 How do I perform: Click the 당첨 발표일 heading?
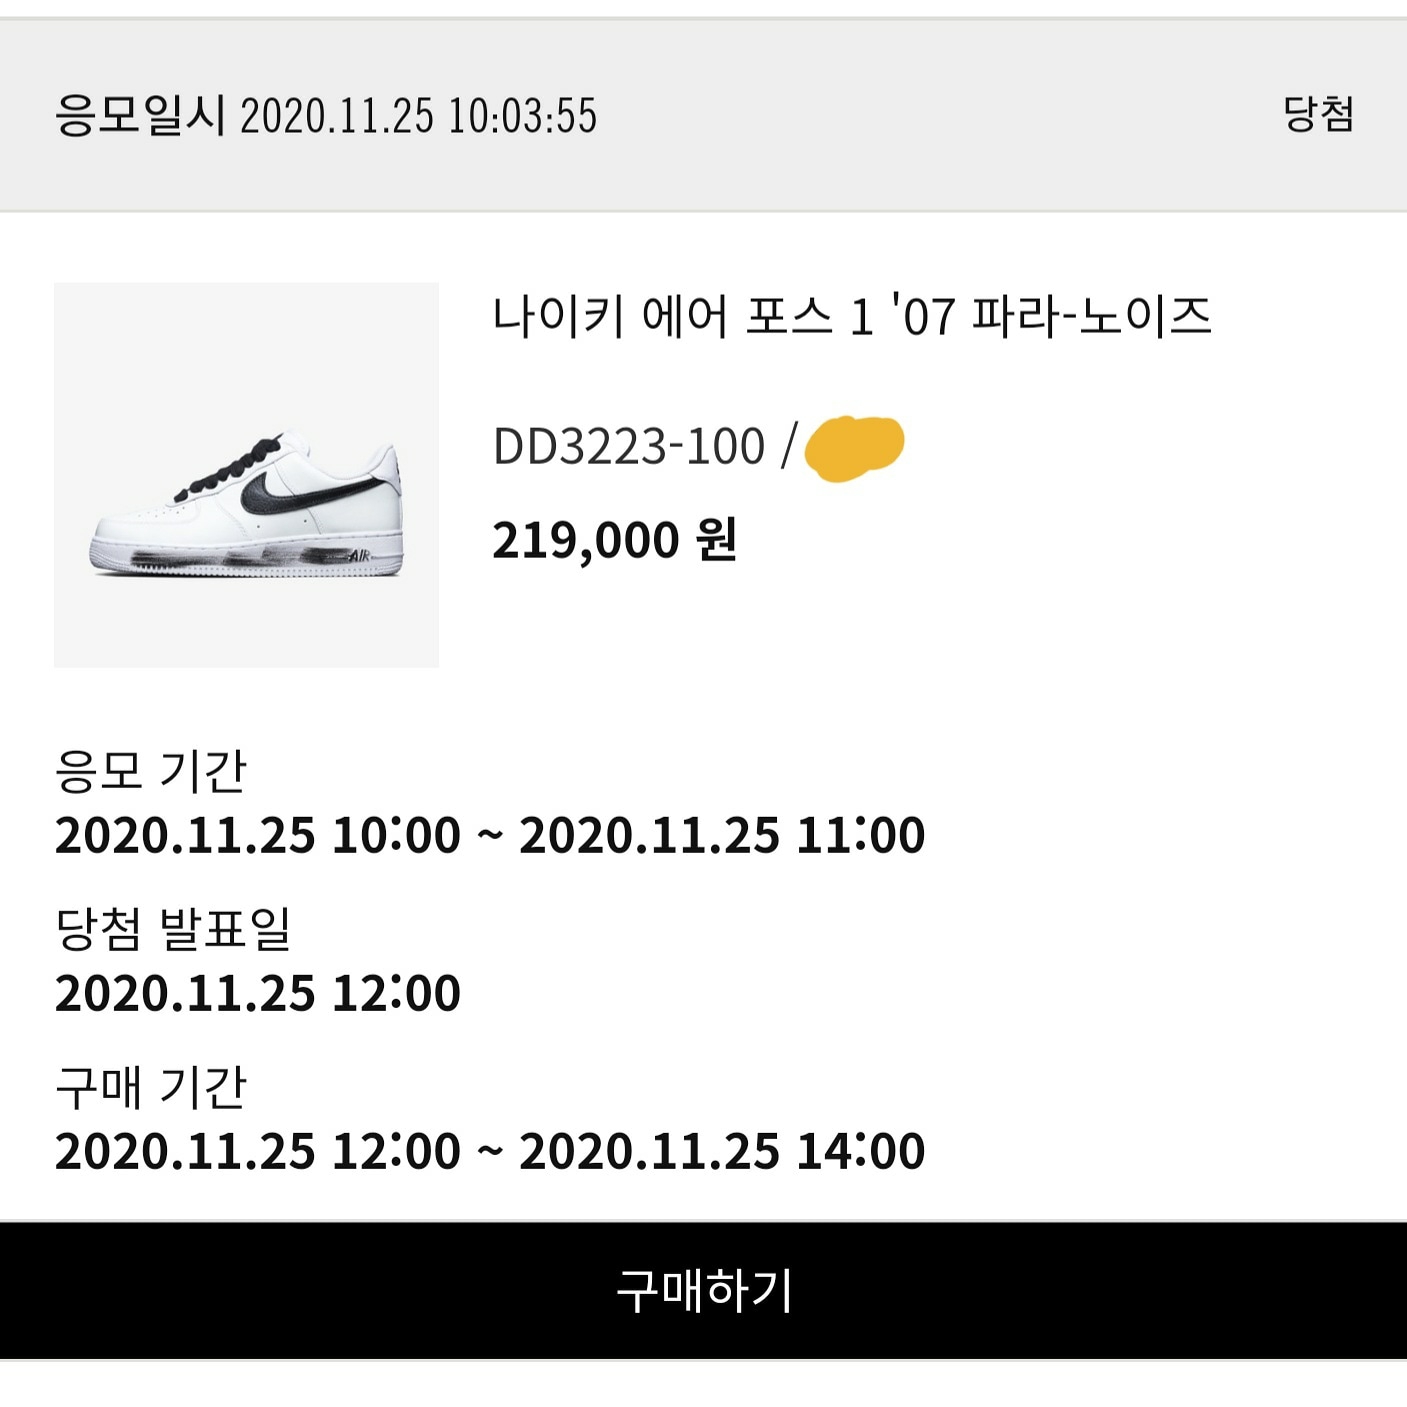coord(172,929)
